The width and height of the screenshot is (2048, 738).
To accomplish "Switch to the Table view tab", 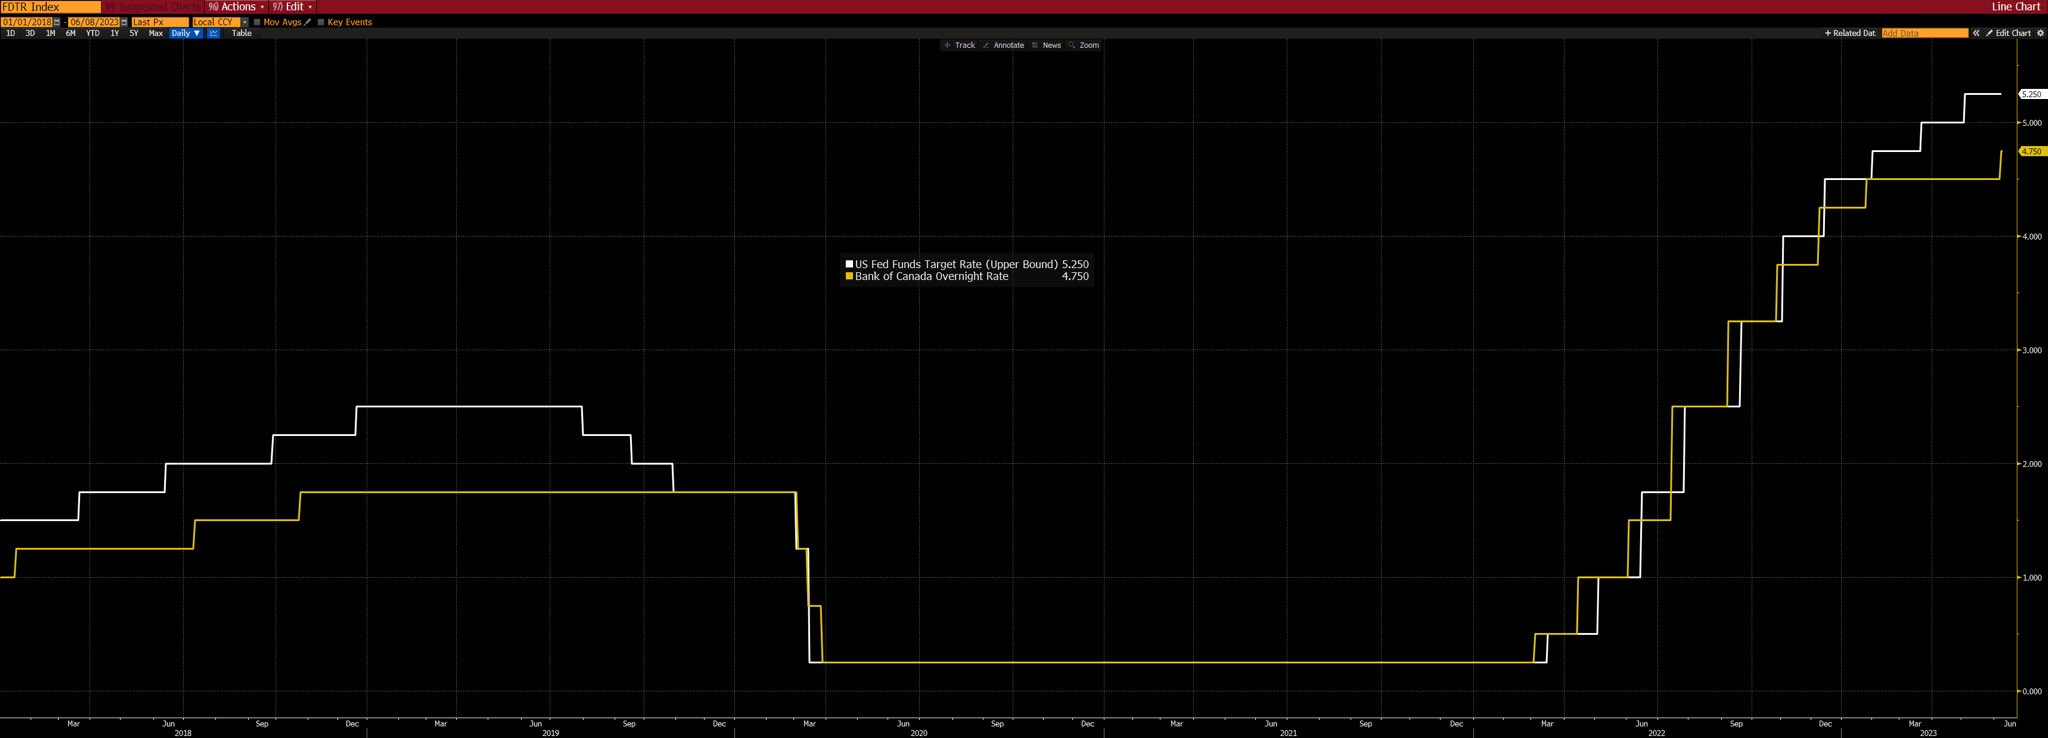I will pos(242,33).
